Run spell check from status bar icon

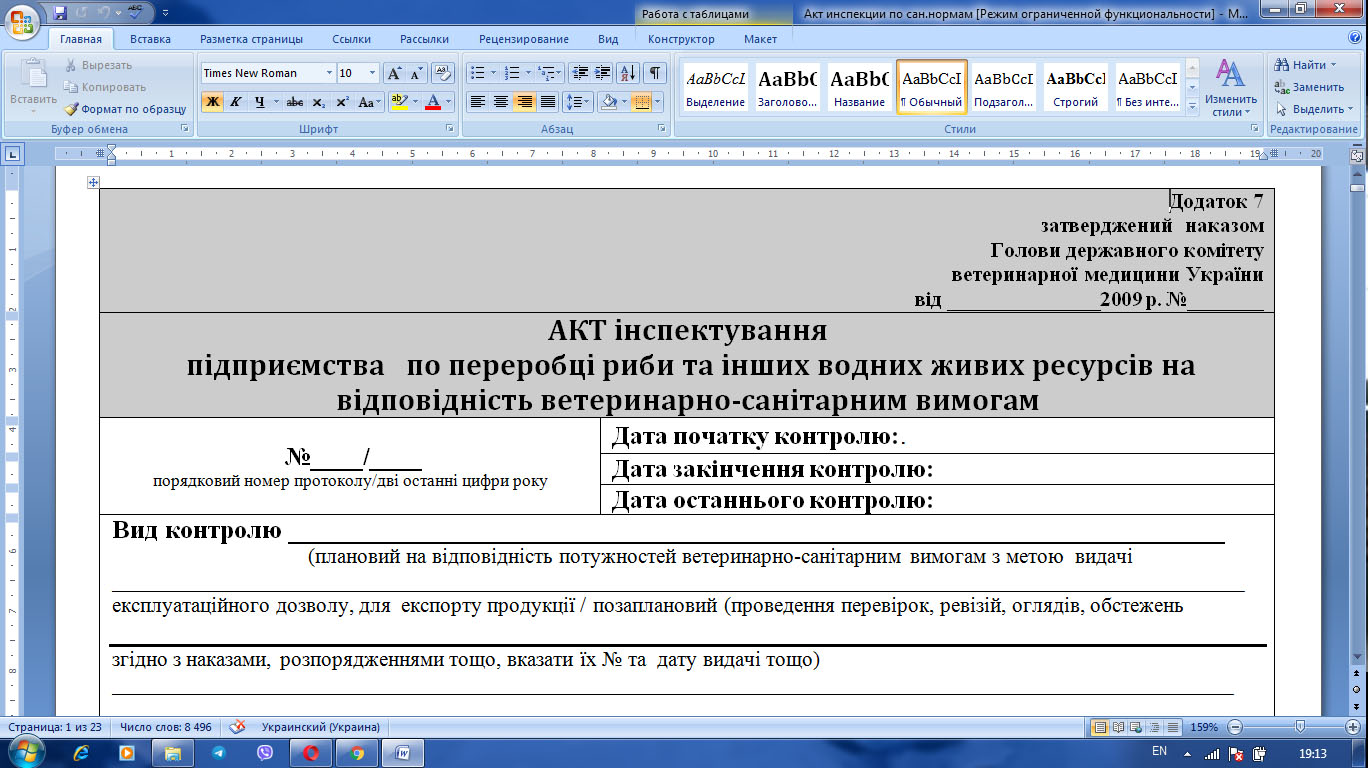click(x=238, y=727)
